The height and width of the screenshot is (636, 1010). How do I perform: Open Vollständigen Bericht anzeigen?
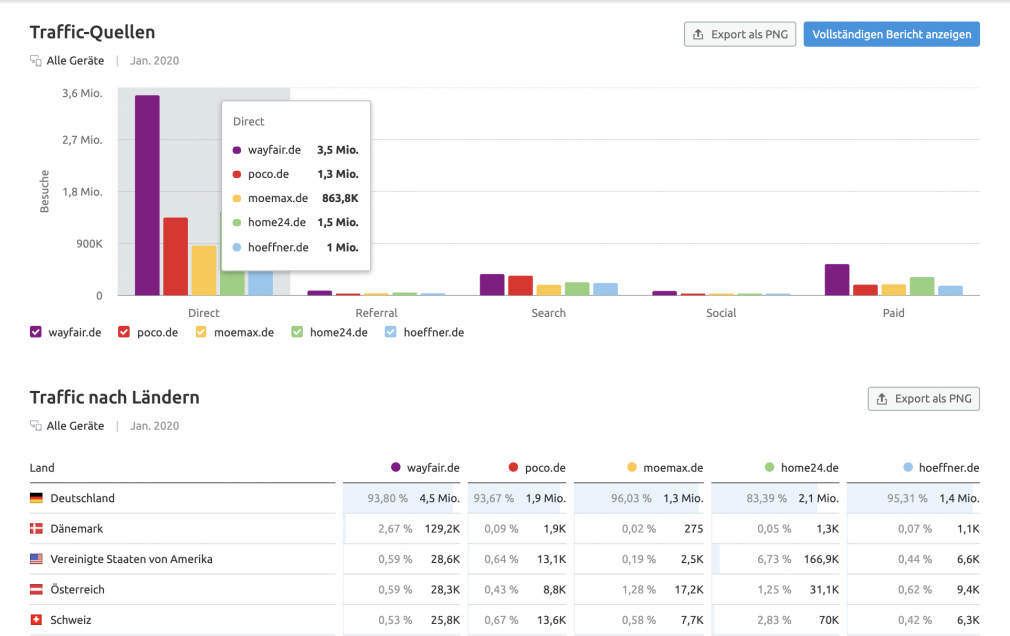(891, 34)
